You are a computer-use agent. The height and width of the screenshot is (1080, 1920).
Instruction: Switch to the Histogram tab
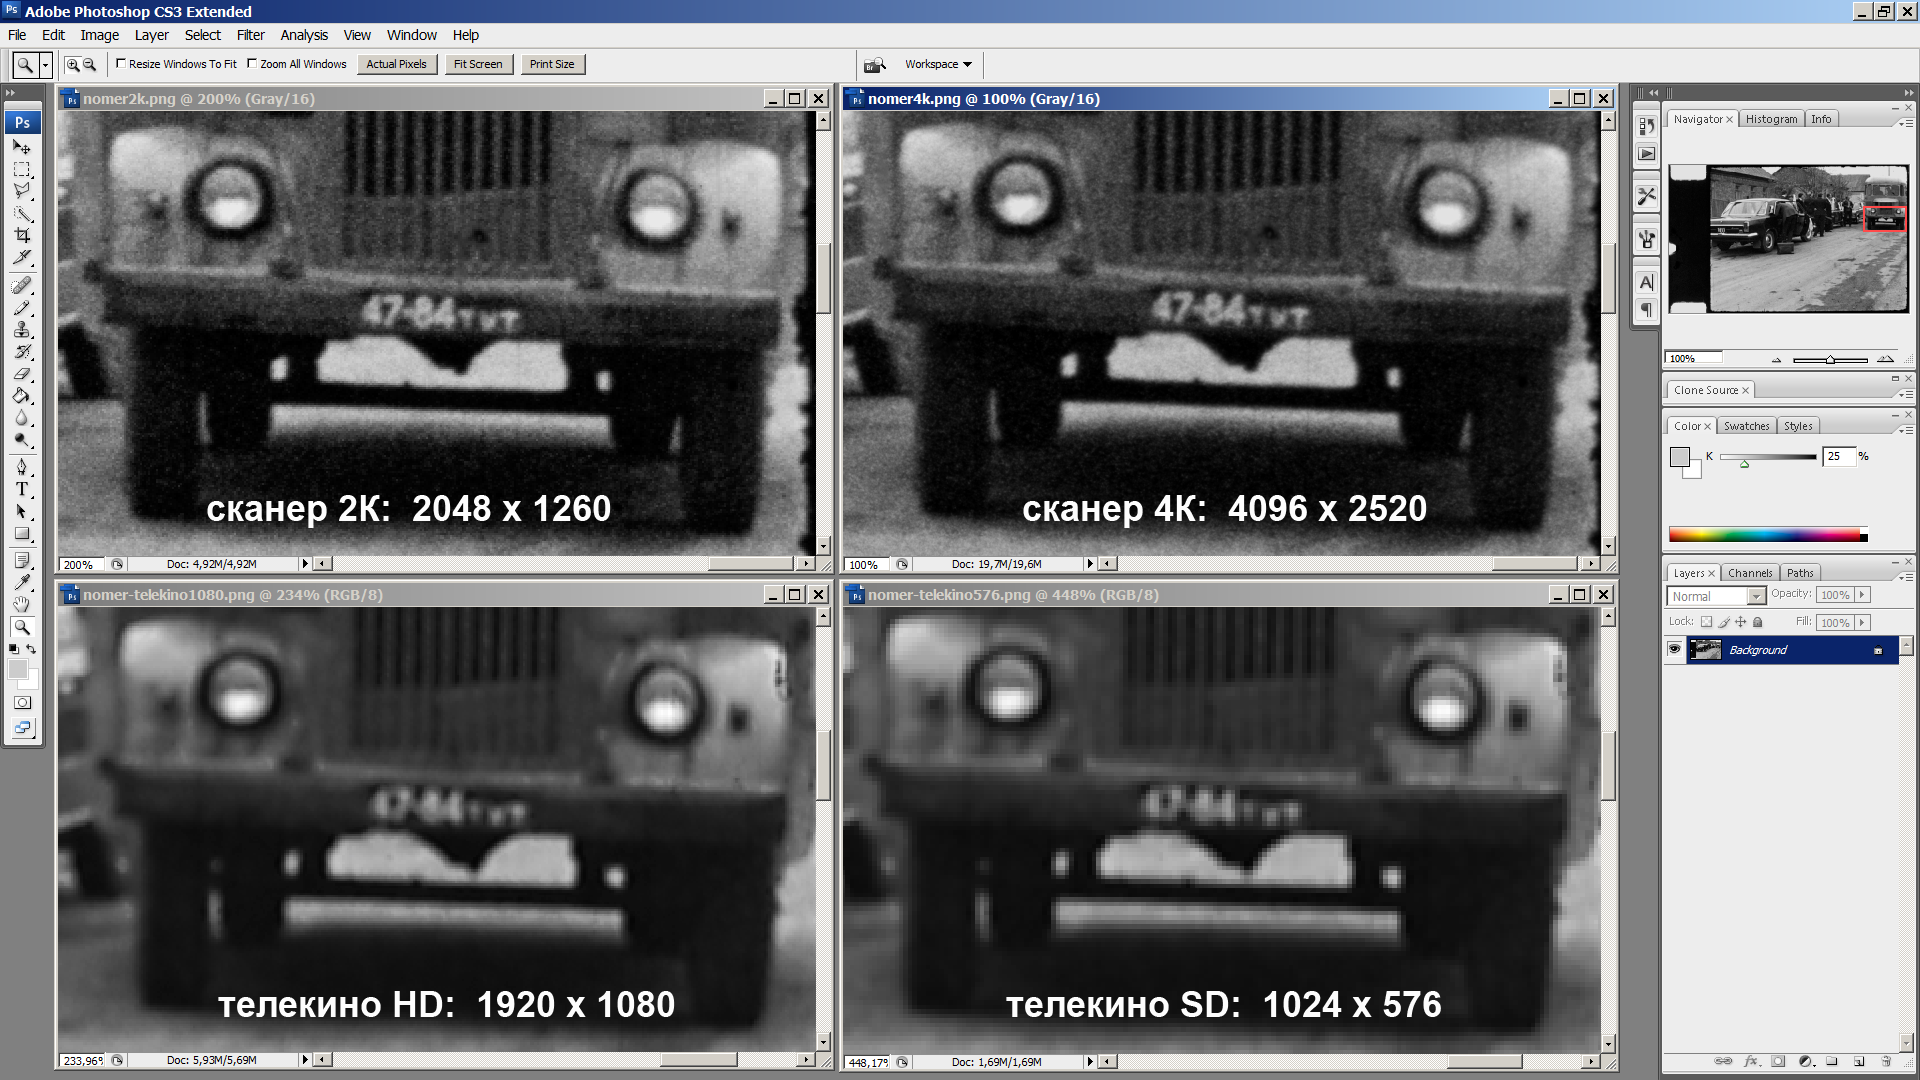(x=1771, y=119)
